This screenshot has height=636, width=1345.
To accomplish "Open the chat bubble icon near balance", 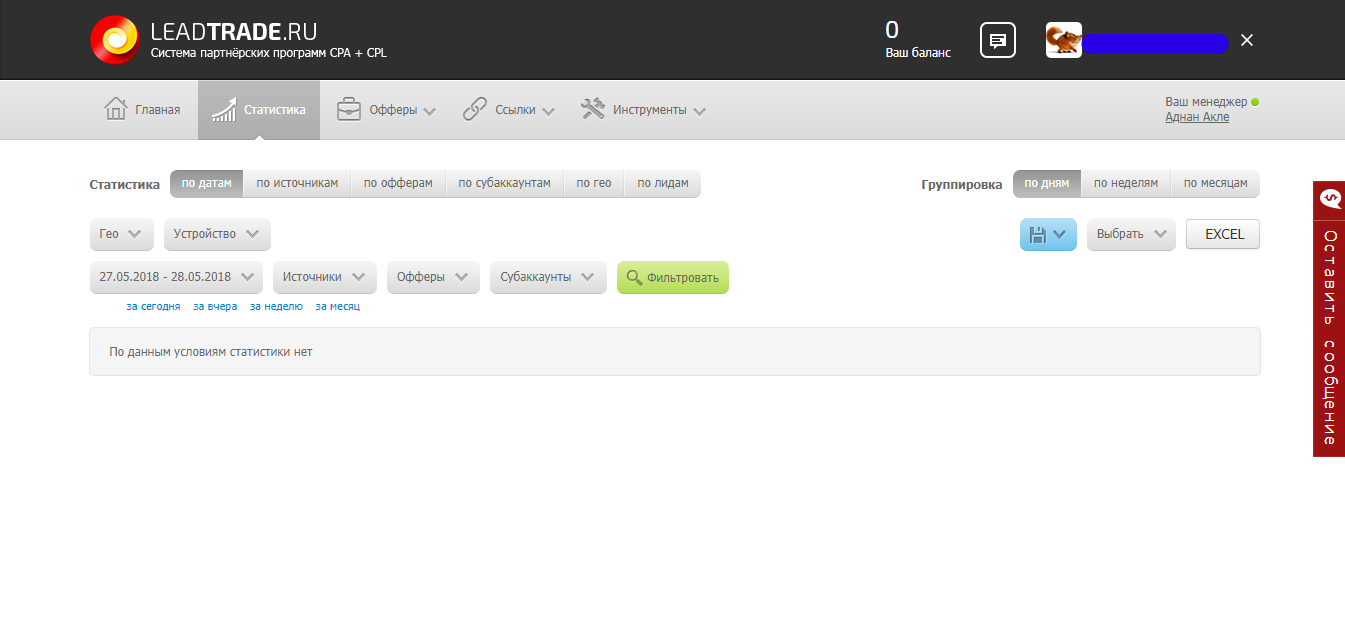I will [x=997, y=40].
